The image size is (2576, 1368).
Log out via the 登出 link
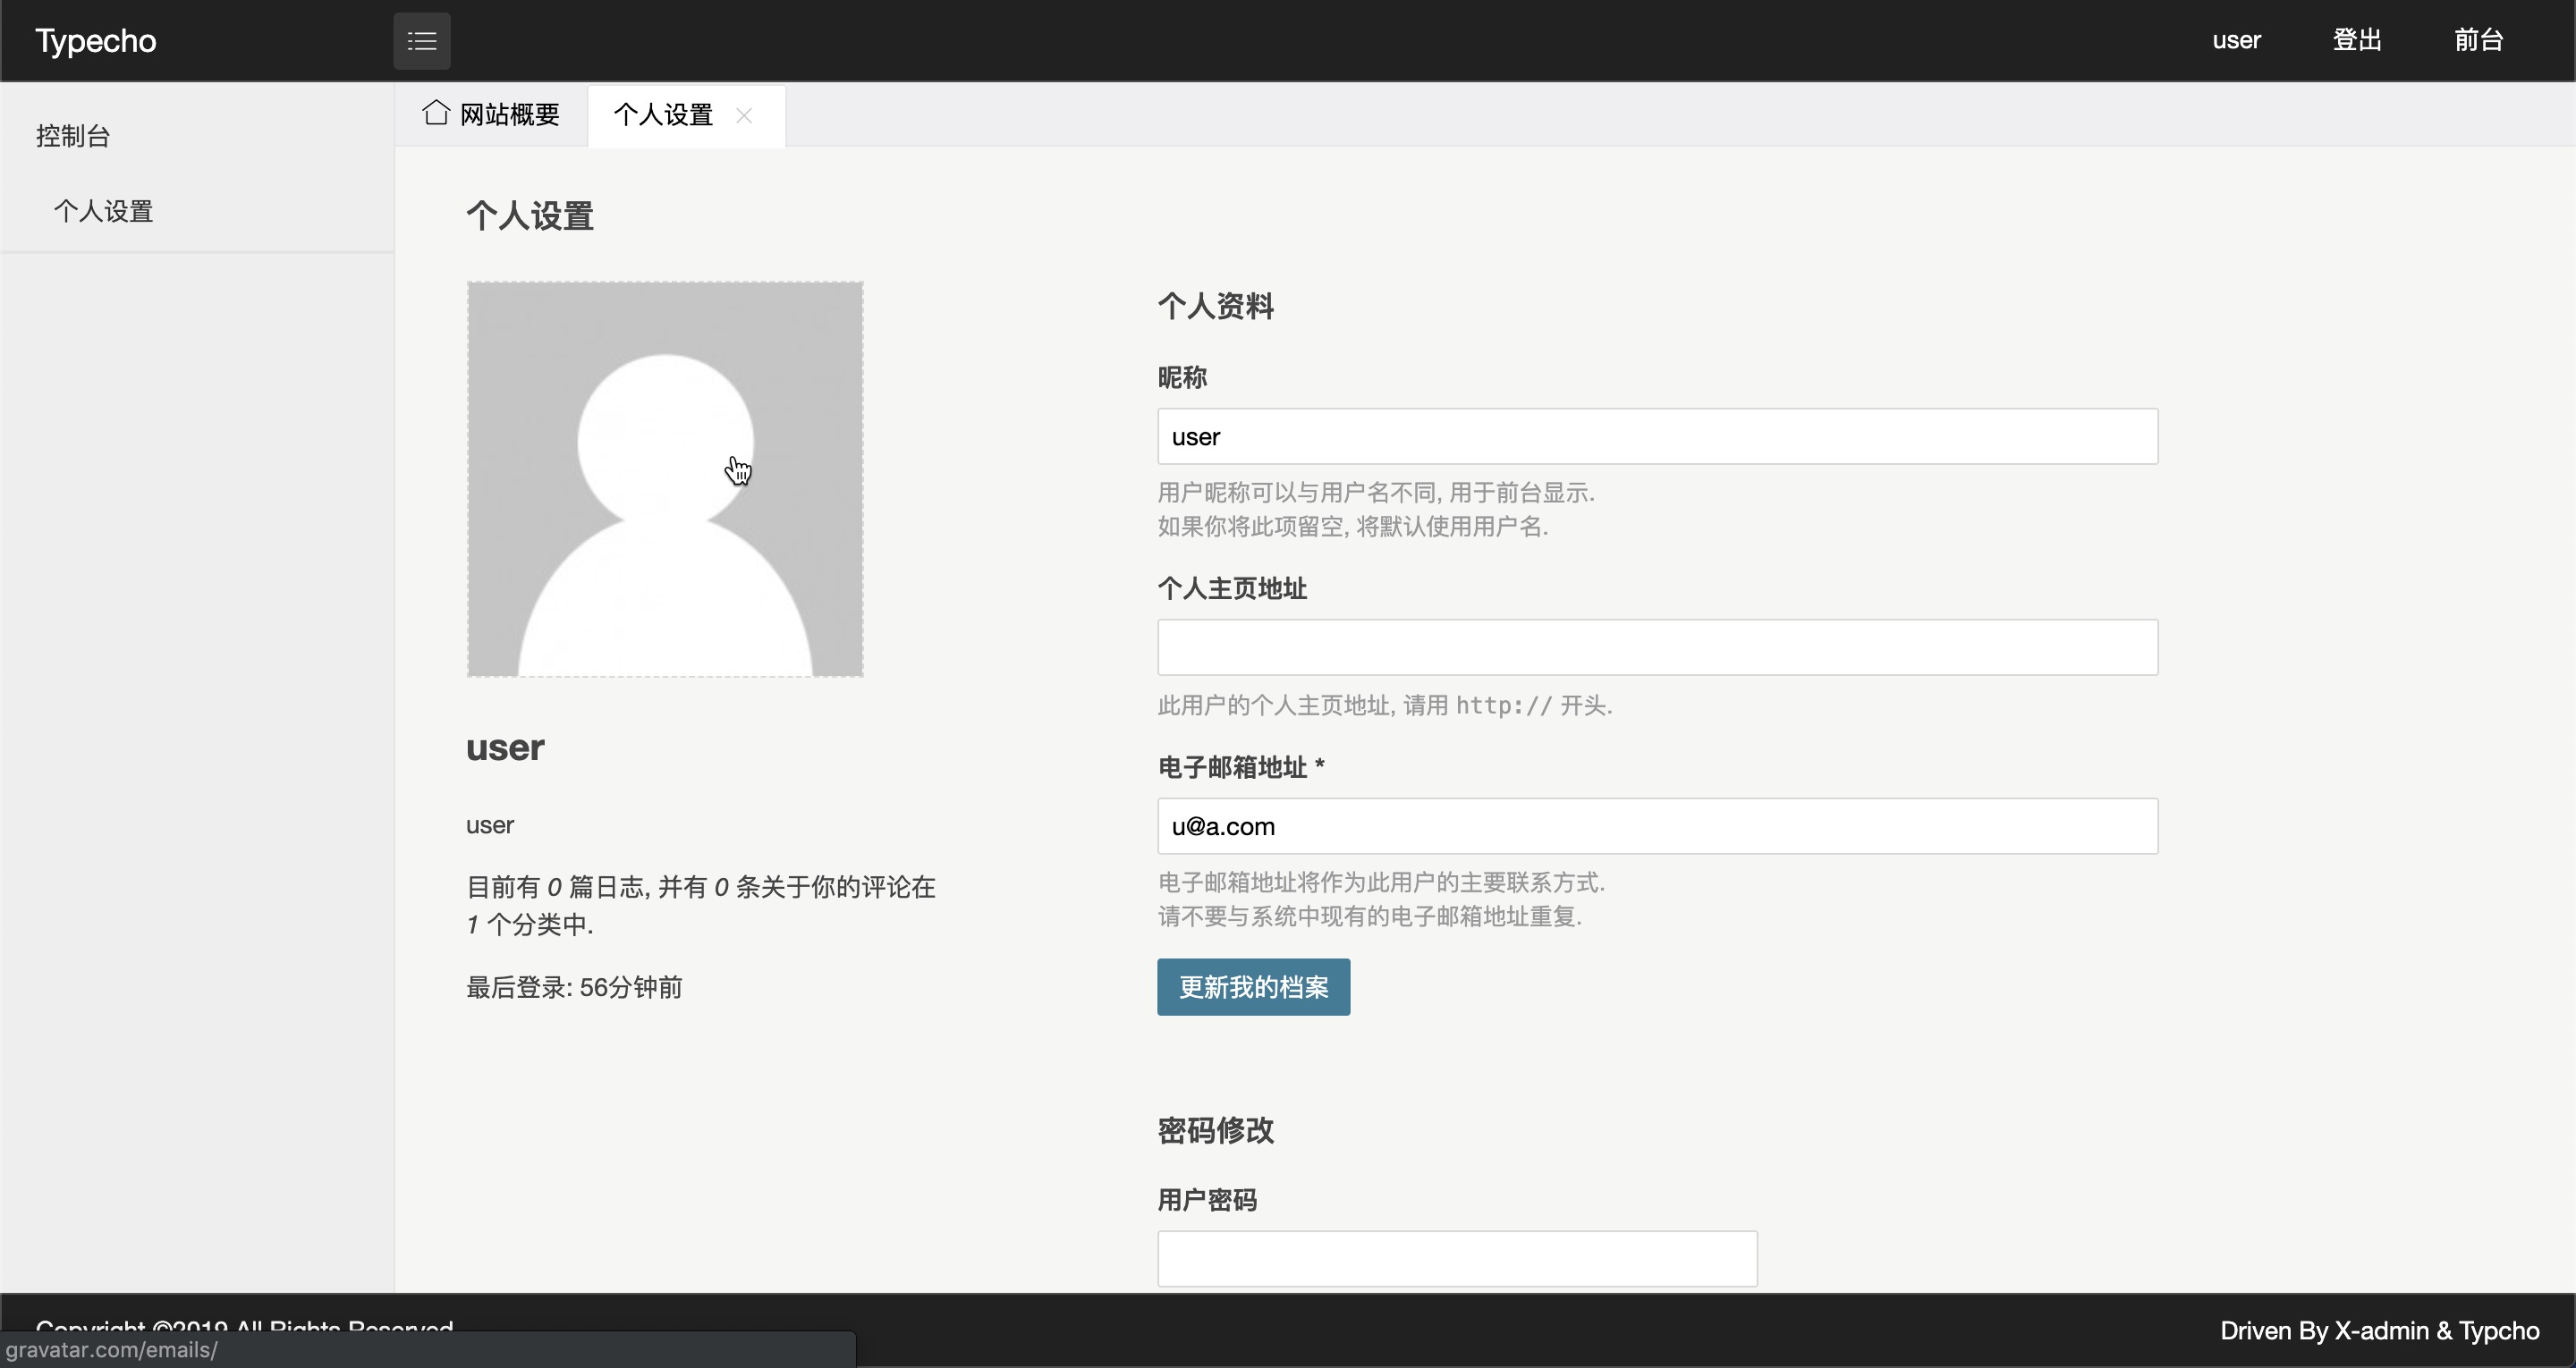pos(2357,41)
